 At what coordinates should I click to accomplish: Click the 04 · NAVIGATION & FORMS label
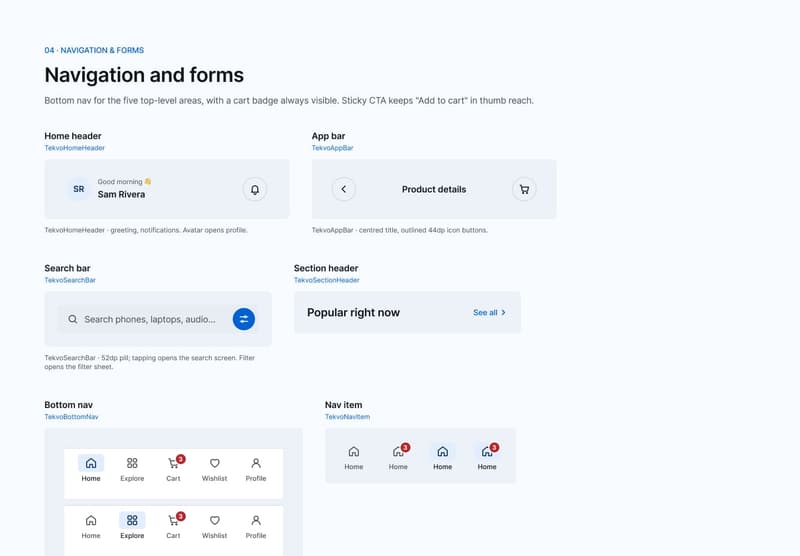pos(94,50)
